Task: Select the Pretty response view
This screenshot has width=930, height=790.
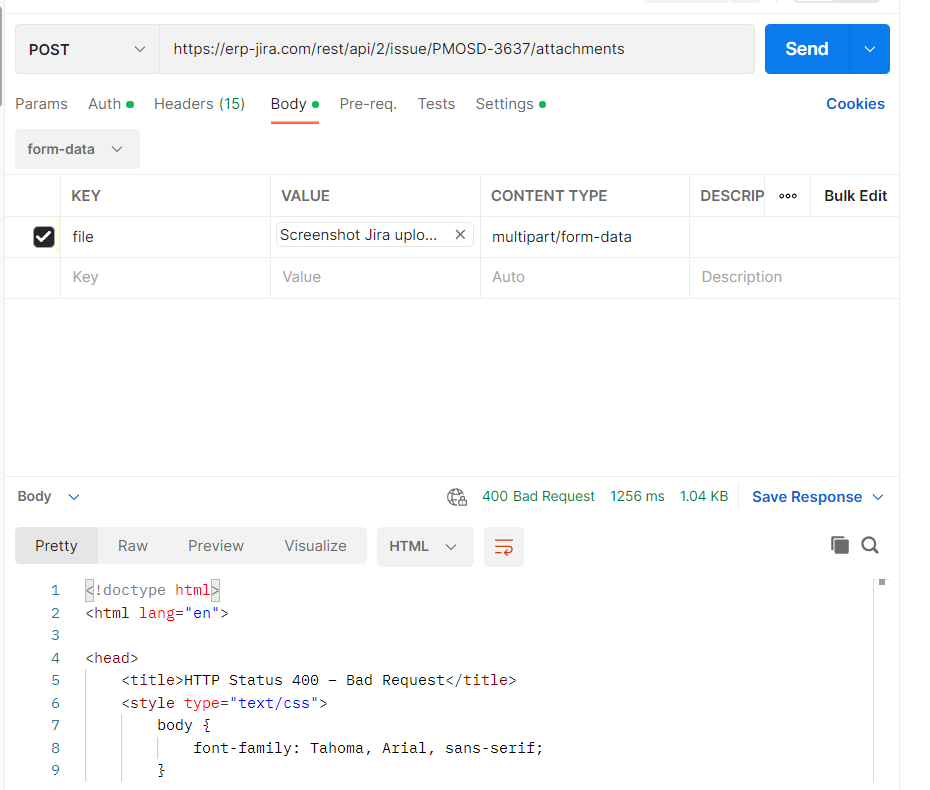Action: 56,546
